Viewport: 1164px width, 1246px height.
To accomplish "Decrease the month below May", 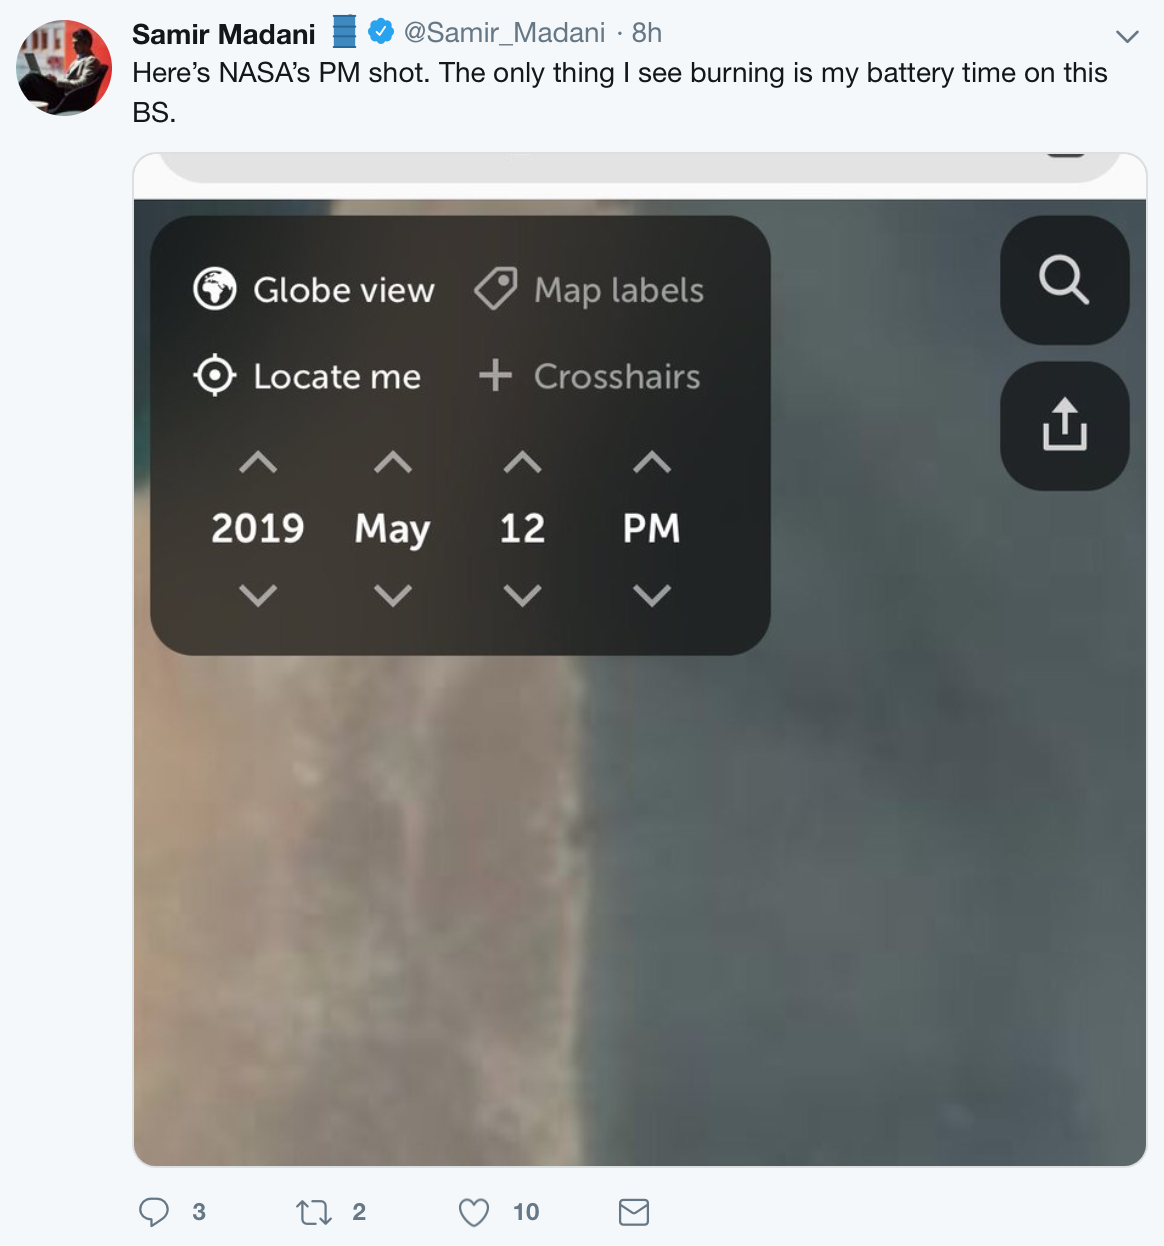I will coord(393,596).
